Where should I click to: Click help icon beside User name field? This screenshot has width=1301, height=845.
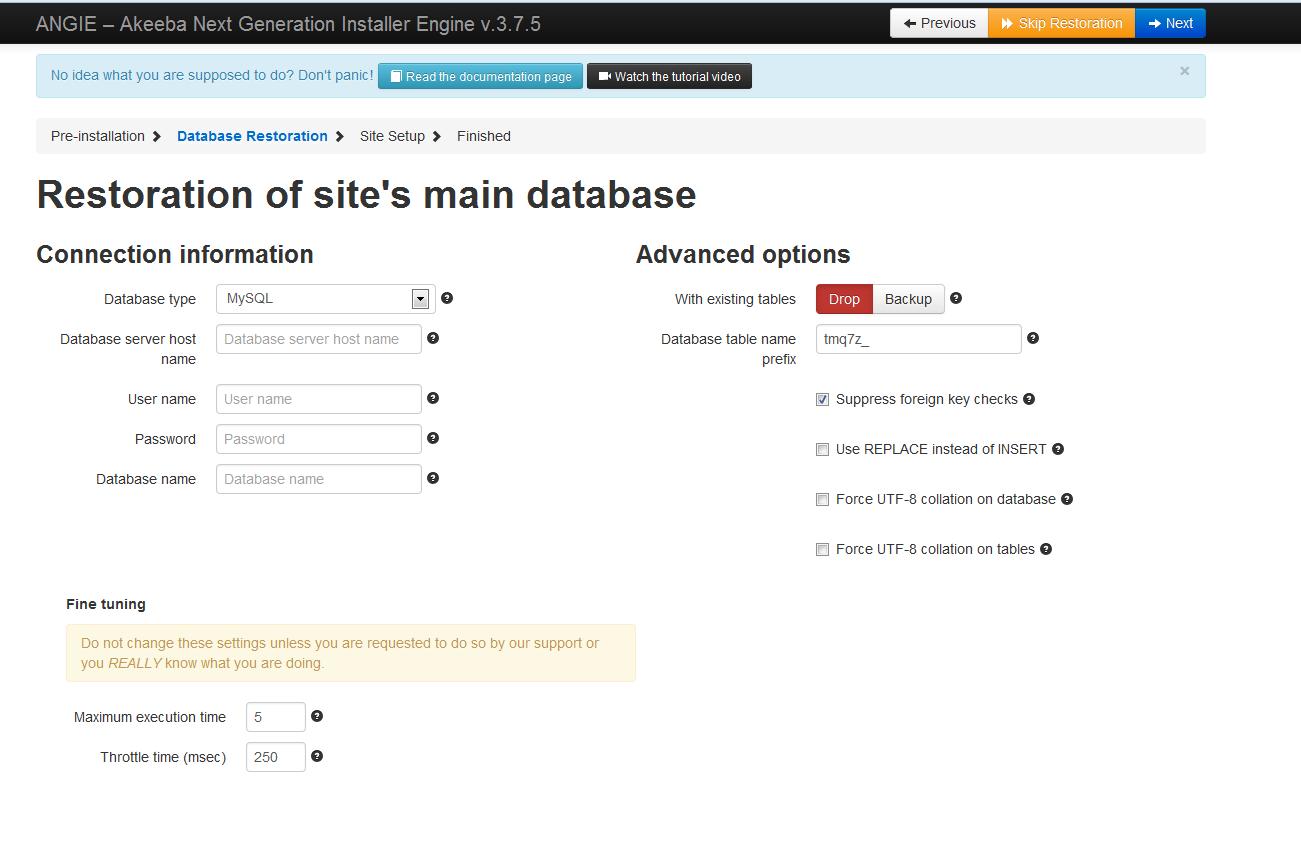pyautogui.click(x=433, y=398)
